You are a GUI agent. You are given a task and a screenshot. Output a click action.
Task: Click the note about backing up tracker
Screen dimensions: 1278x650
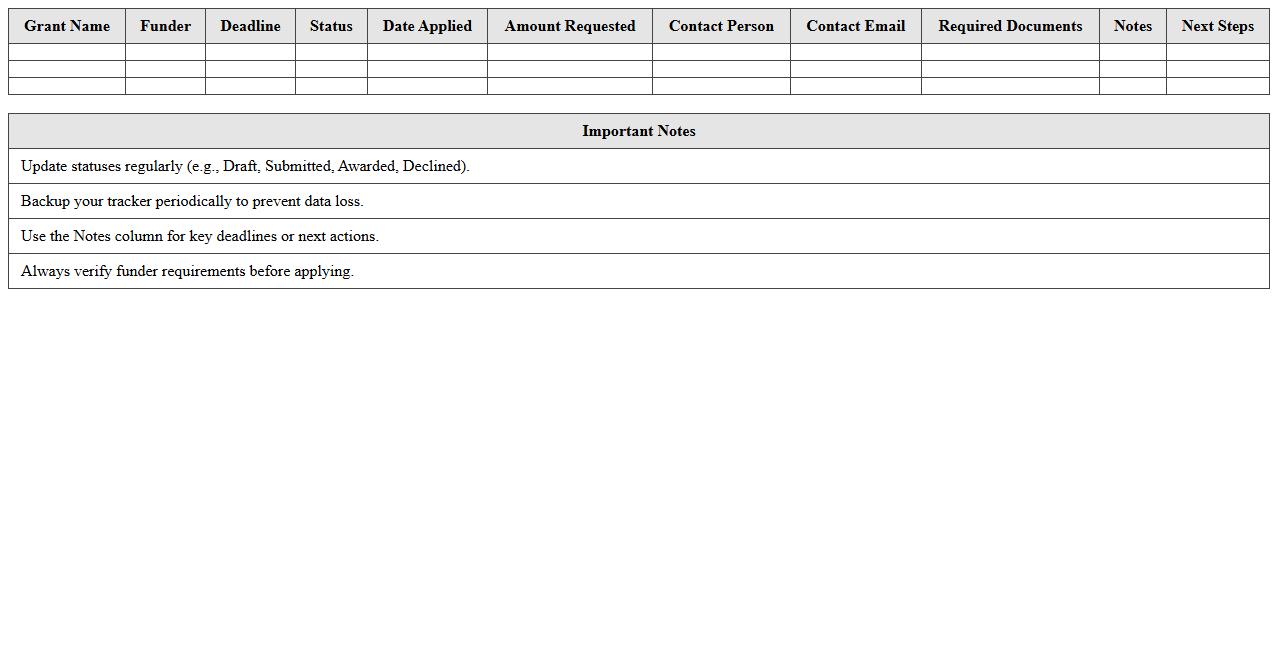tap(192, 201)
